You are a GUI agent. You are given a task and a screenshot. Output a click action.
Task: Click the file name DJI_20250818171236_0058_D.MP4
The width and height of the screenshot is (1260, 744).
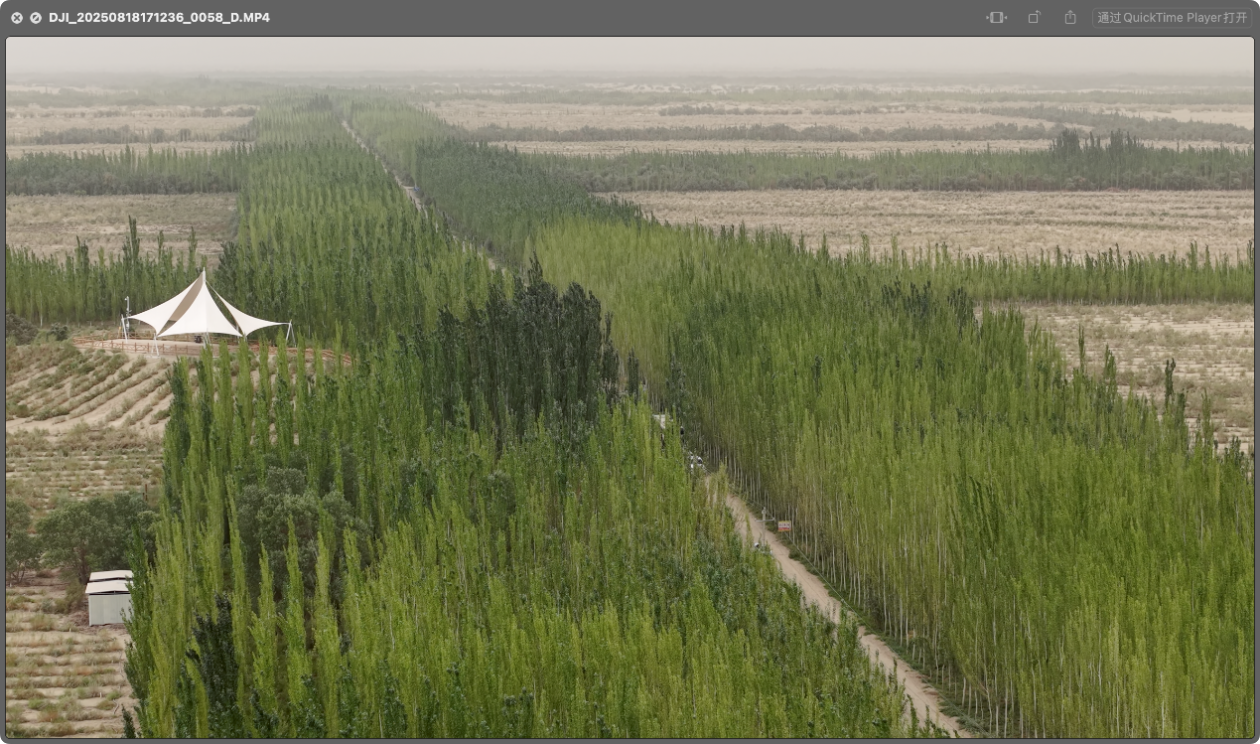159,18
